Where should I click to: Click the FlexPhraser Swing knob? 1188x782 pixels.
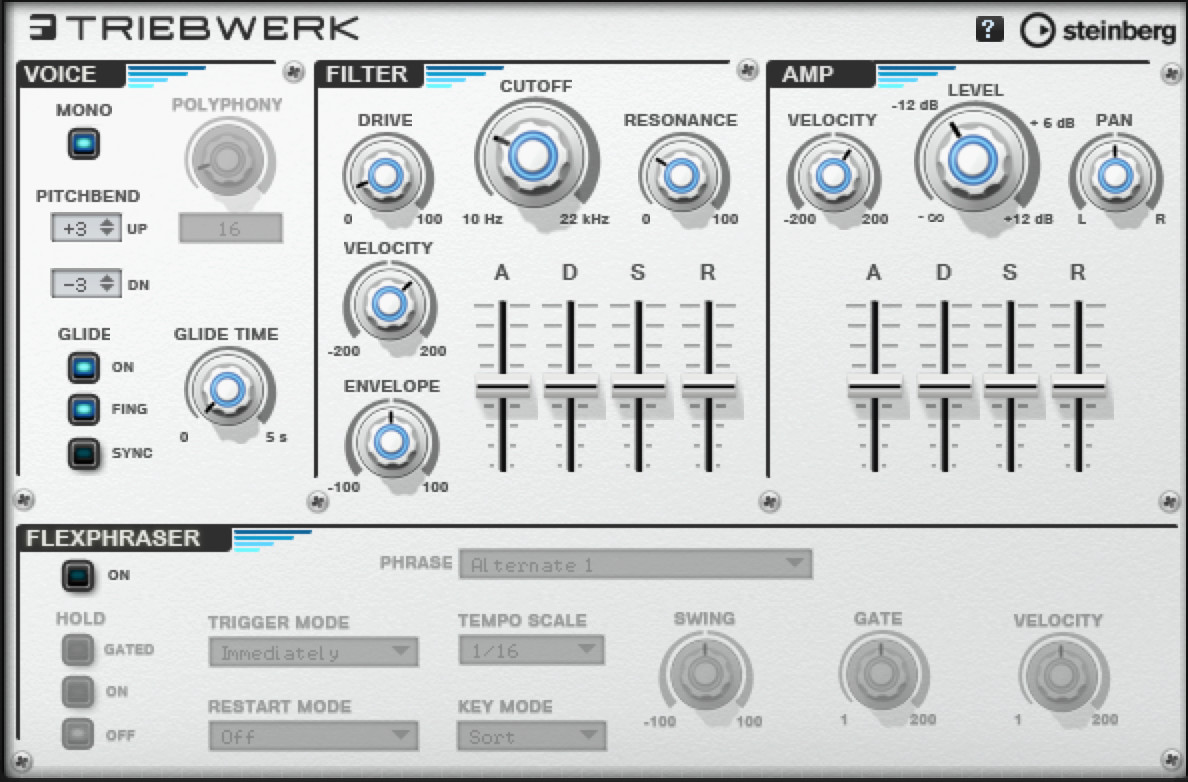pos(705,673)
